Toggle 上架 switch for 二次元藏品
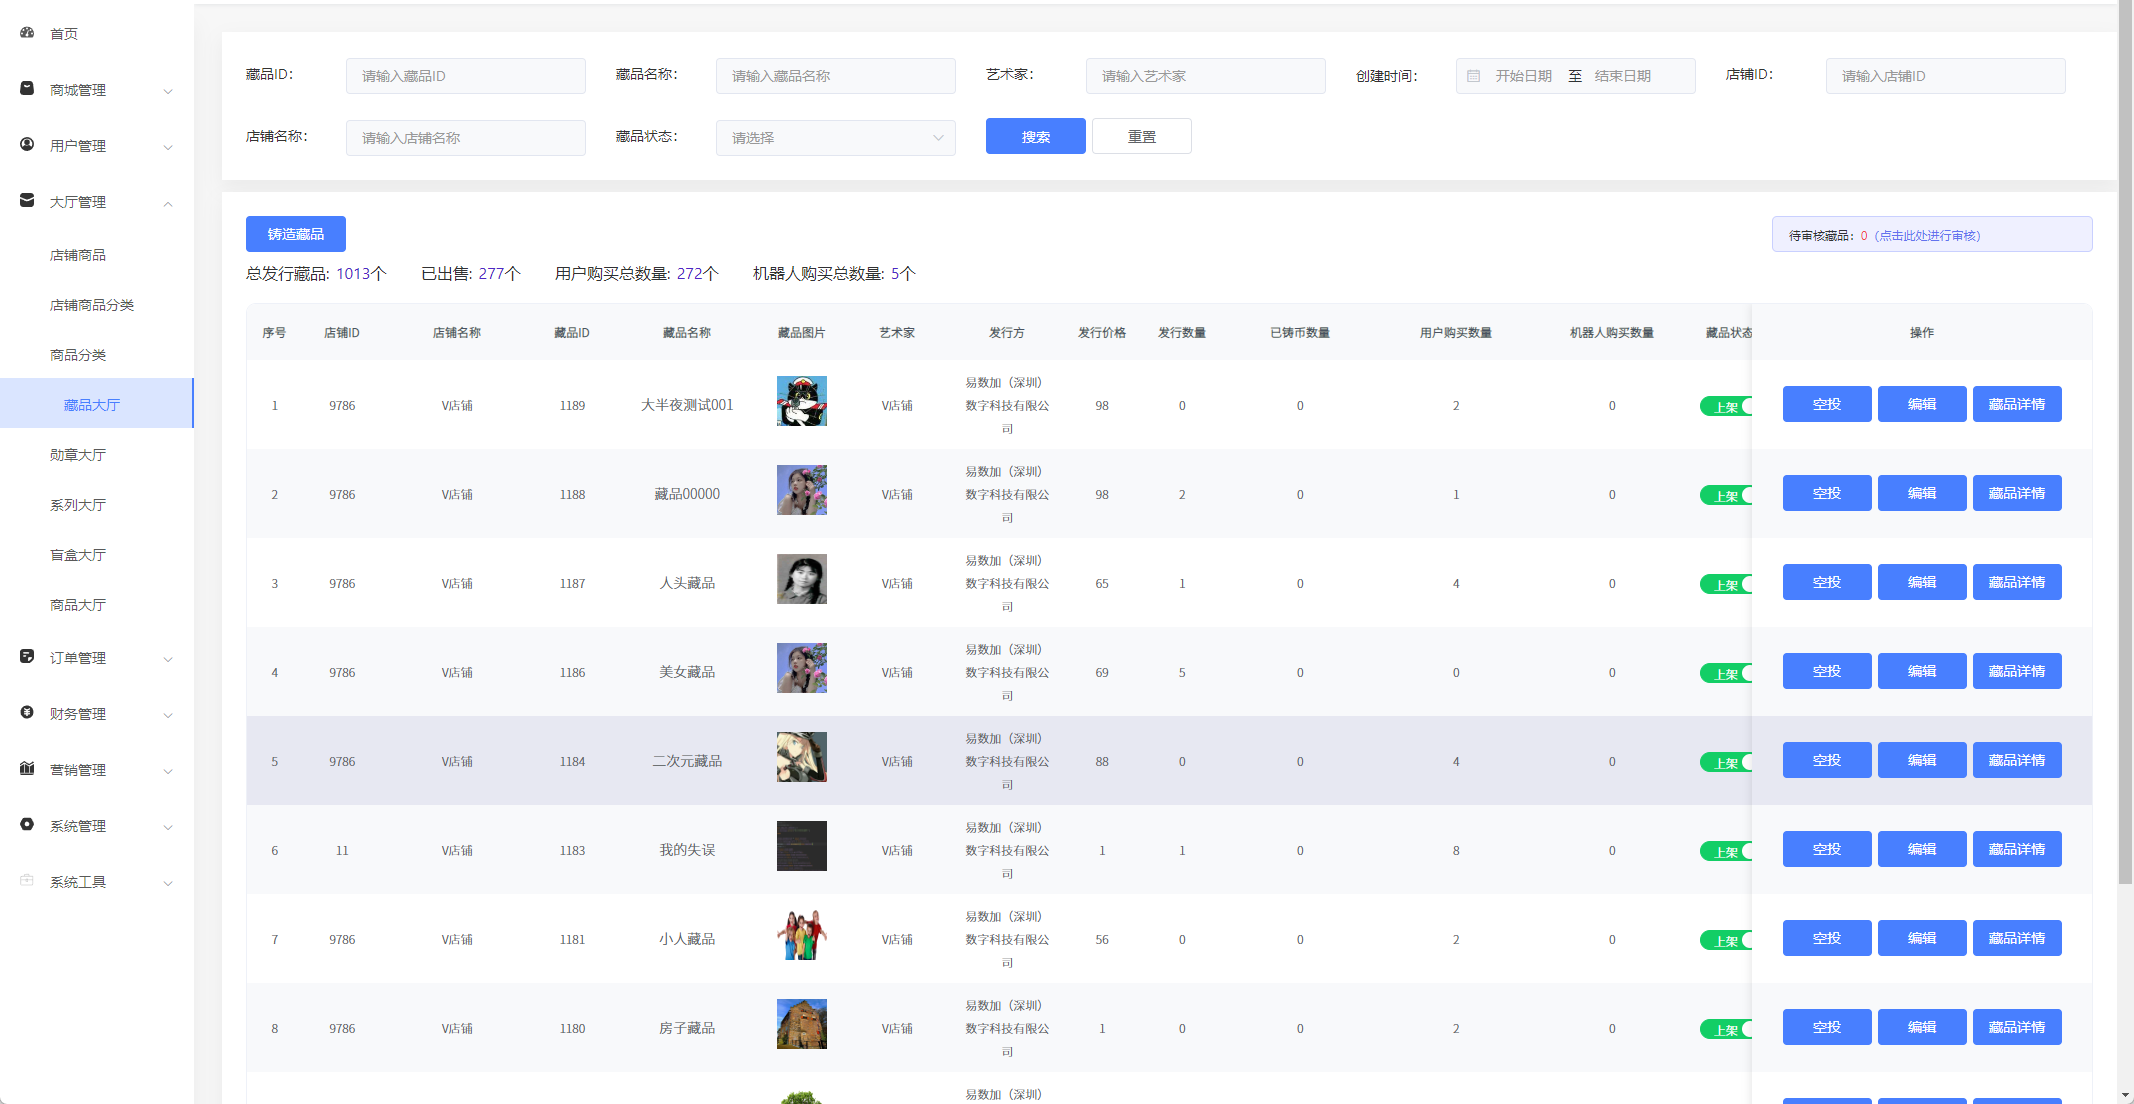 click(x=1726, y=762)
